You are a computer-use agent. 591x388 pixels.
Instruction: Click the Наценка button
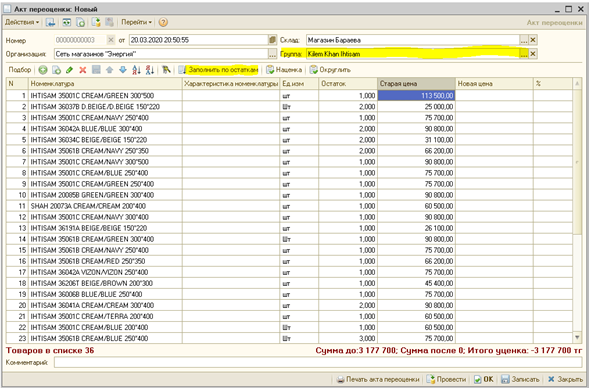coord(284,70)
